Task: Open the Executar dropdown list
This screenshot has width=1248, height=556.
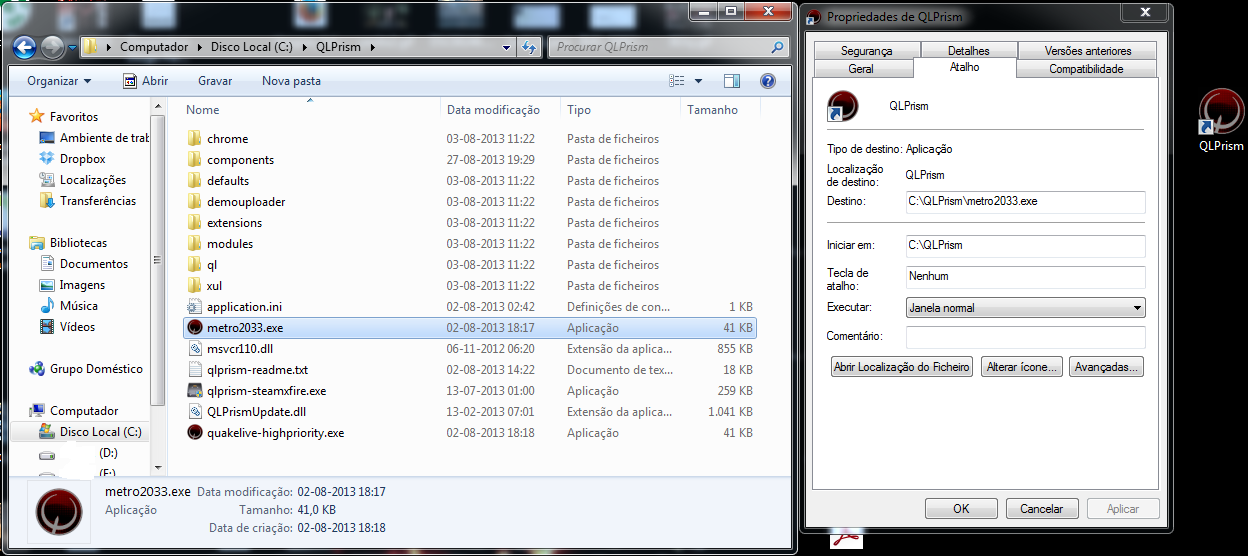Action: pyautogui.click(x=1025, y=308)
